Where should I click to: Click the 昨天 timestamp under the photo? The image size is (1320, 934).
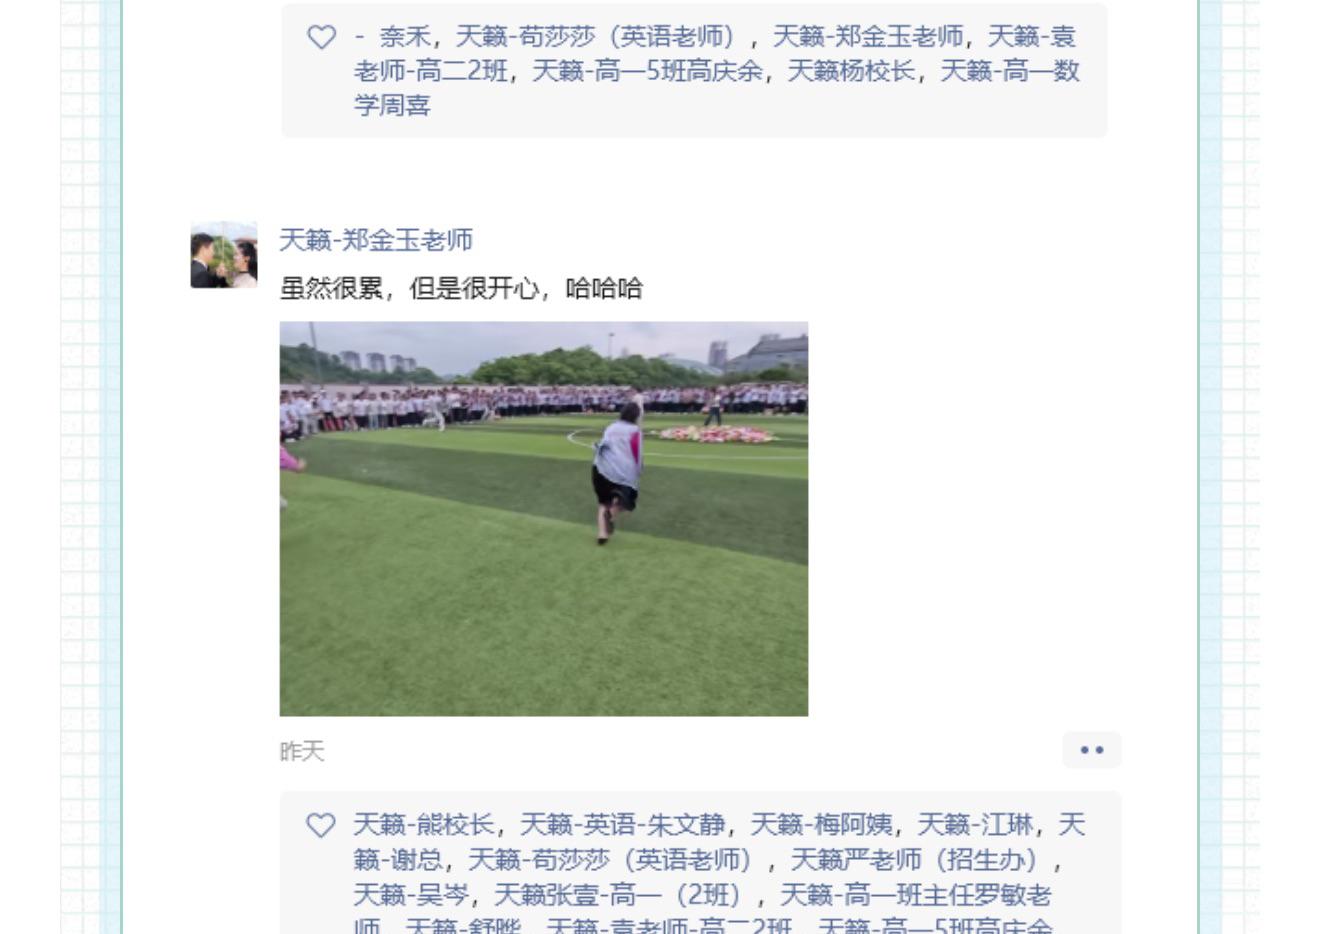[302, 752]
